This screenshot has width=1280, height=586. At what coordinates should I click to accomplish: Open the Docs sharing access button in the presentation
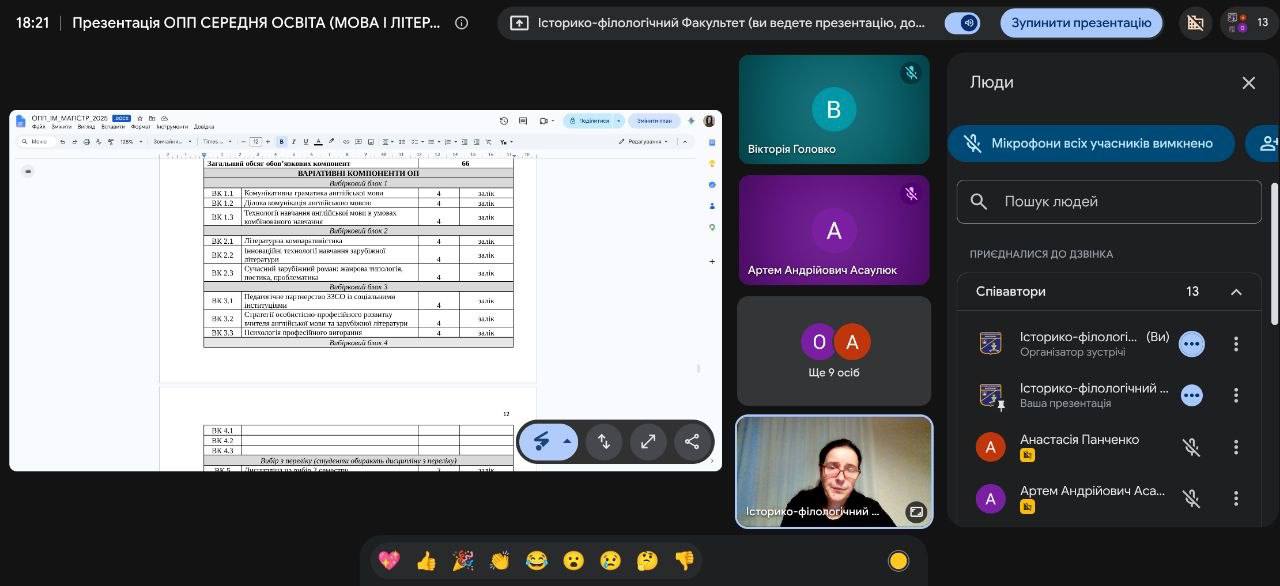595,121
